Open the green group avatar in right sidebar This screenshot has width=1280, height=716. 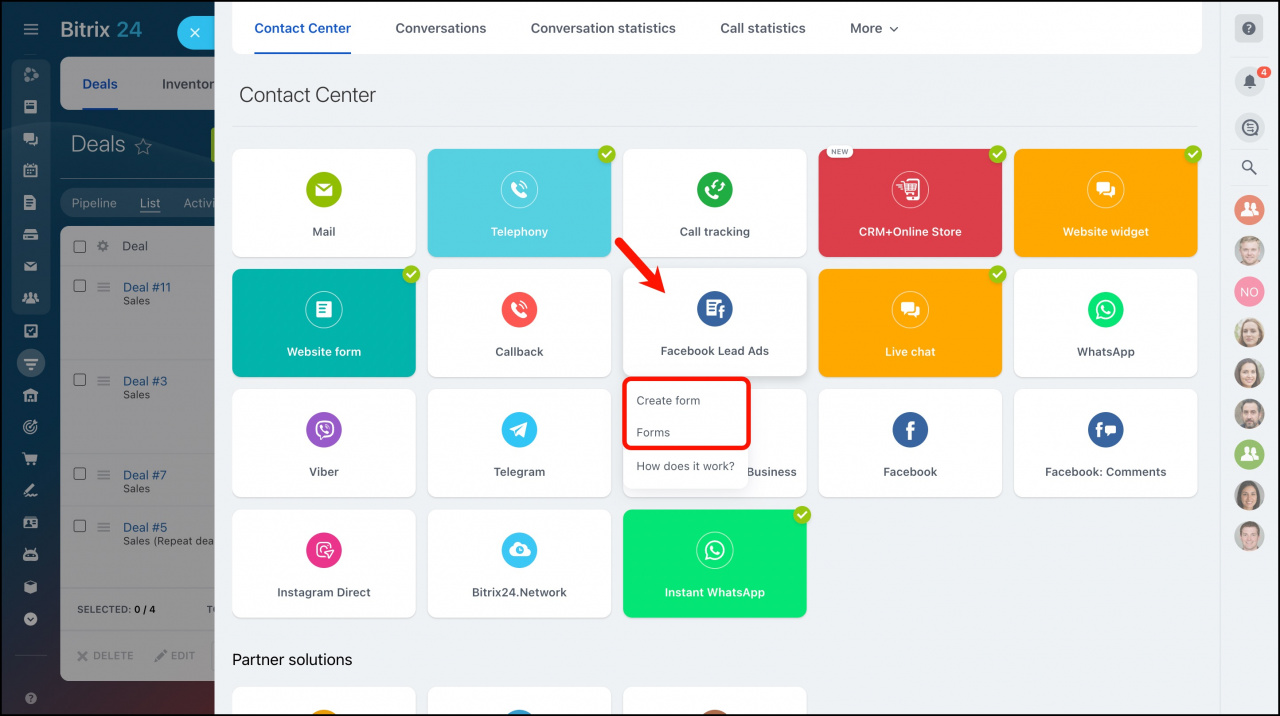[1249, 454]
